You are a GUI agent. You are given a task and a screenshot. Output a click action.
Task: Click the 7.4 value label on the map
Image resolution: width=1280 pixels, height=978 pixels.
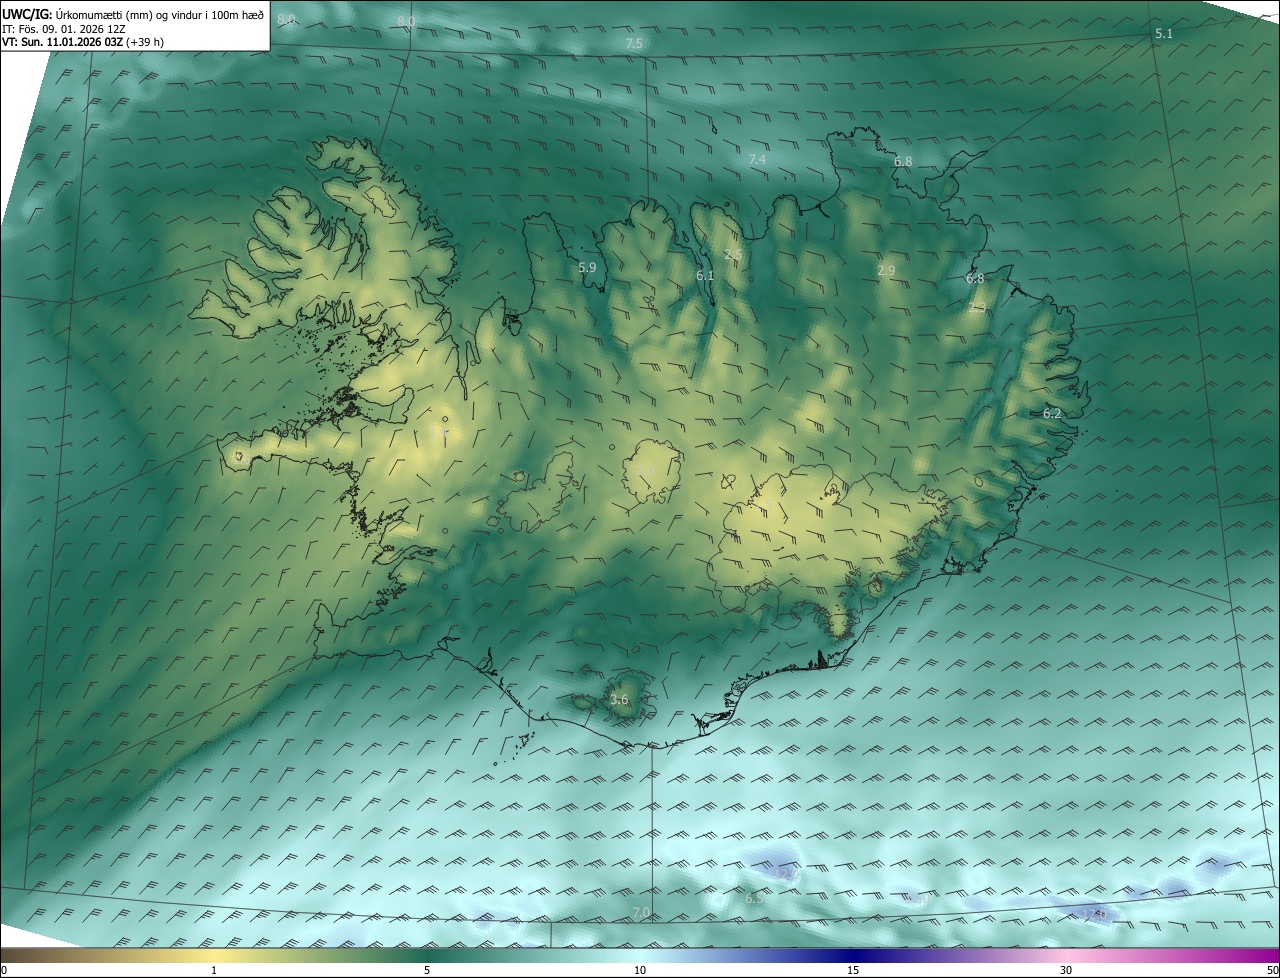click(x=757, y=160)
